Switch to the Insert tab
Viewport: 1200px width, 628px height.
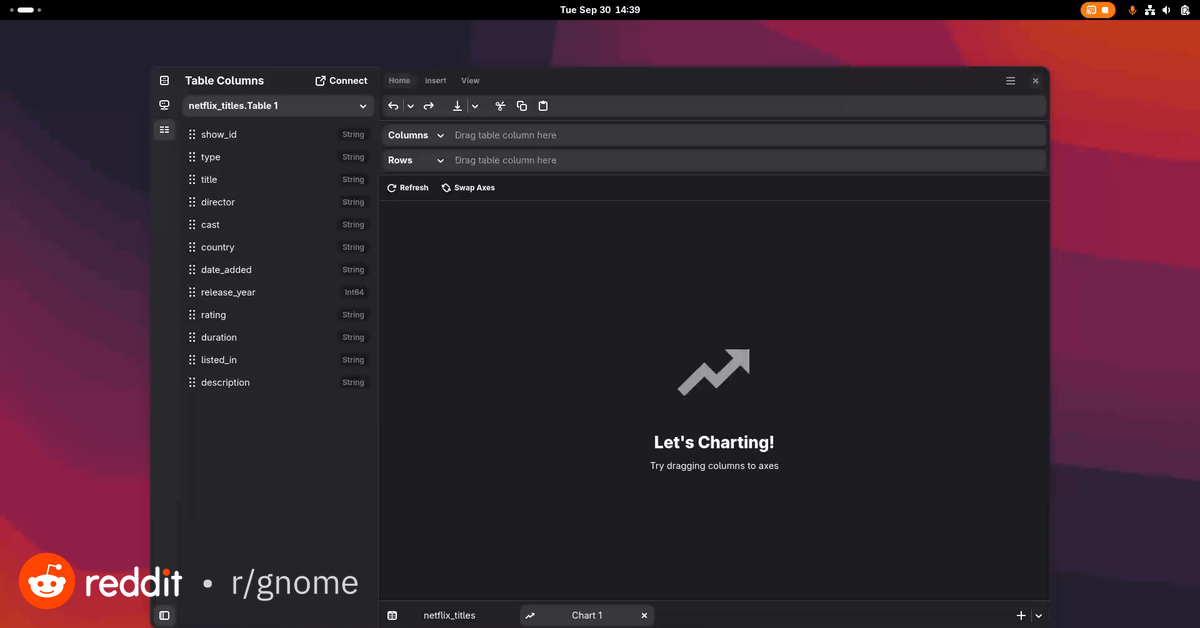[435, 81]
